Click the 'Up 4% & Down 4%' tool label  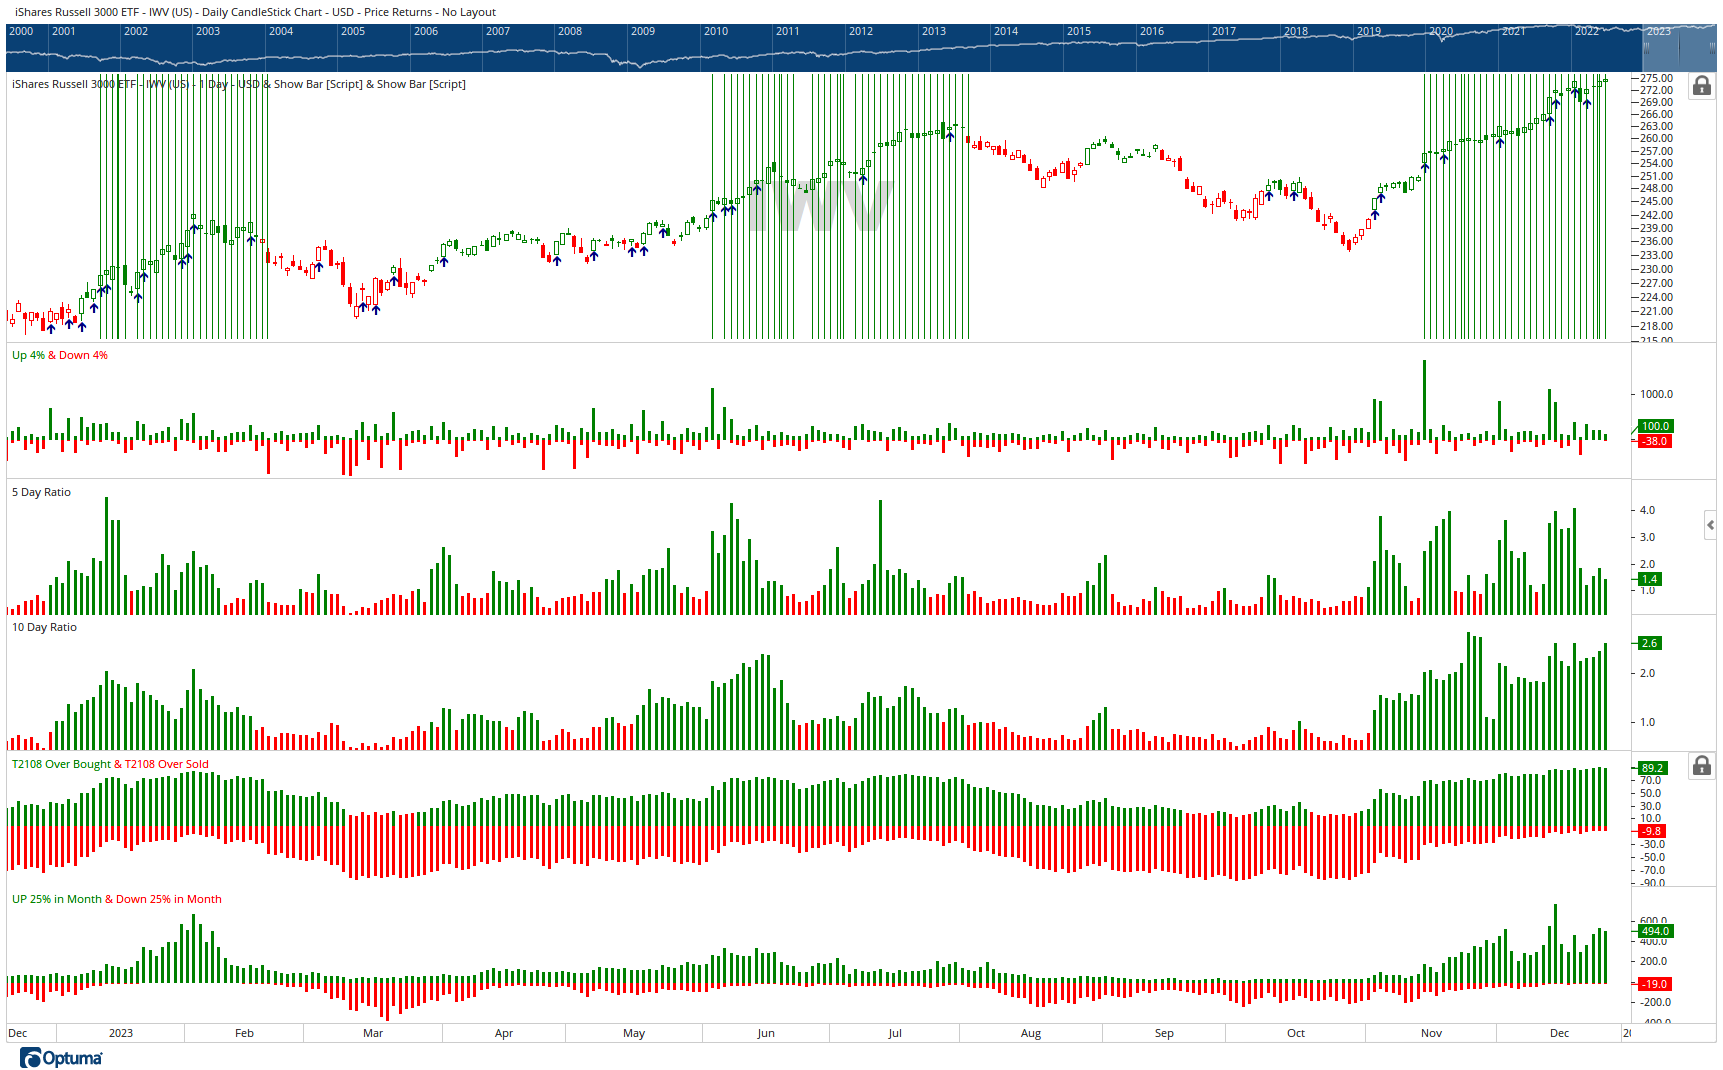pyautogui.click(x=59, y=355)
